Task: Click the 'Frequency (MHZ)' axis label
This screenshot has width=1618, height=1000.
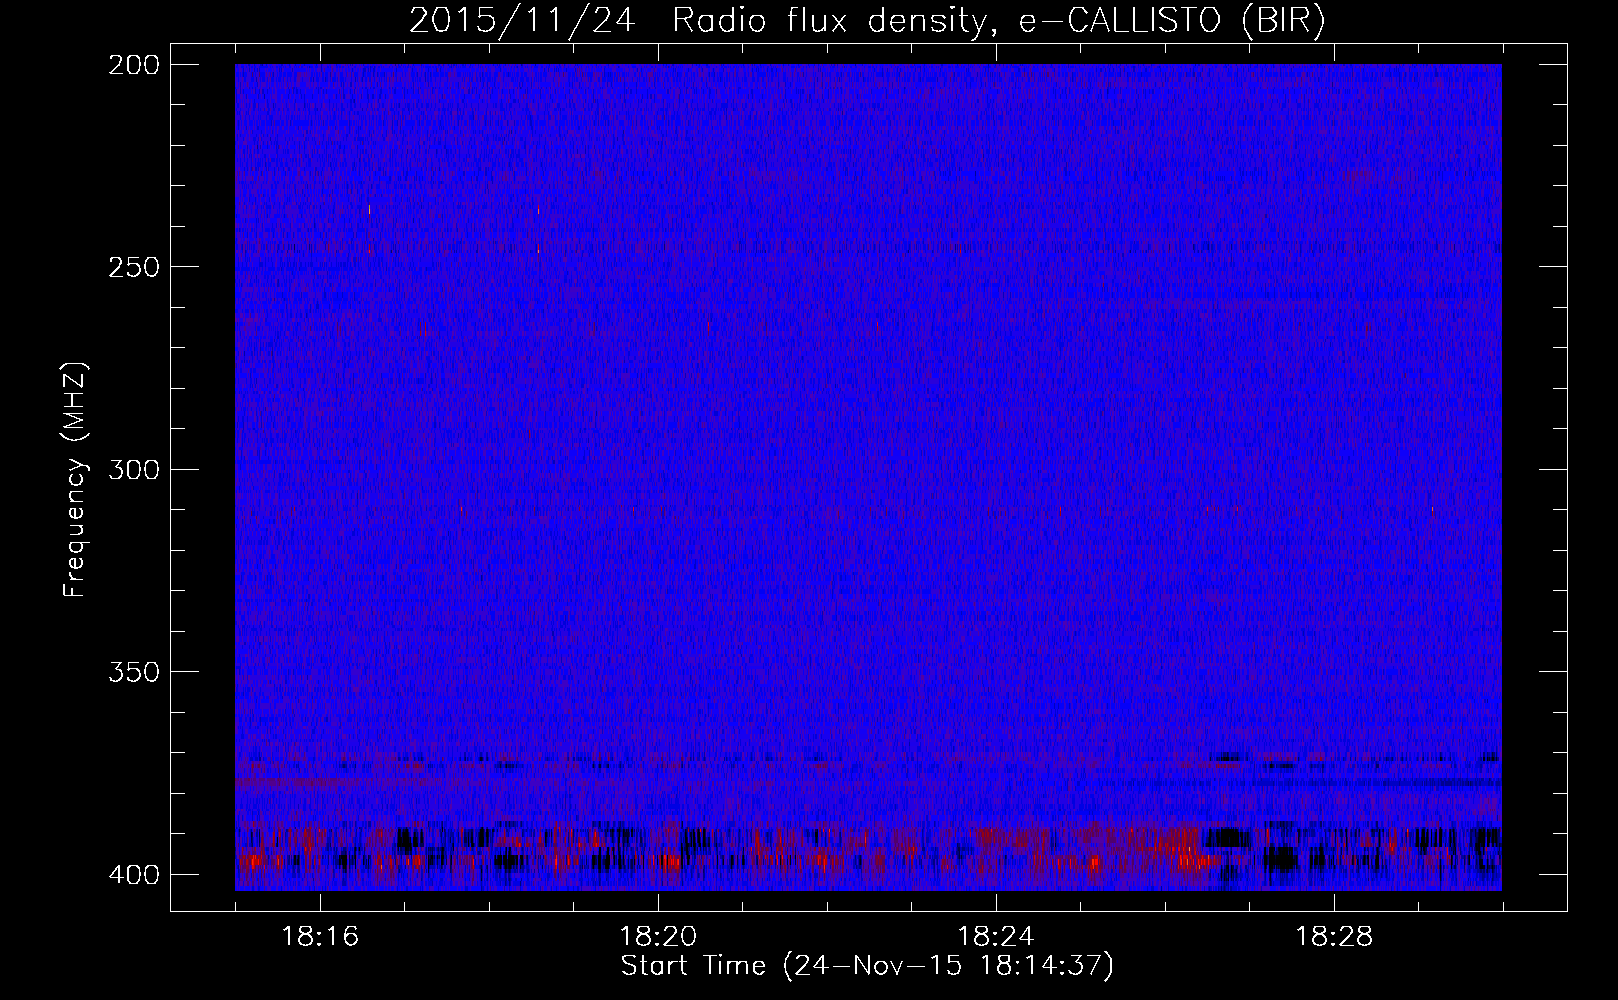Action: [75, 480]
